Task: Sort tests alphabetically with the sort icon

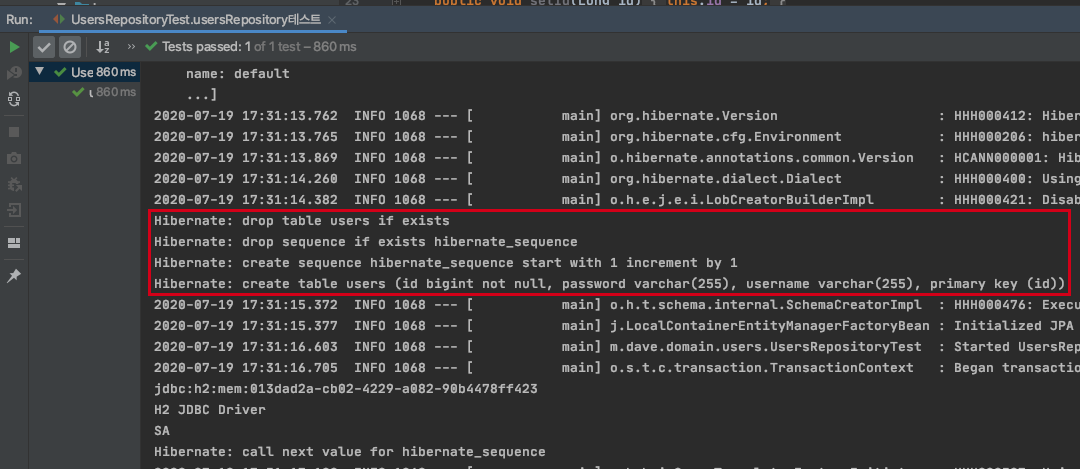Action: click(103, 47)
